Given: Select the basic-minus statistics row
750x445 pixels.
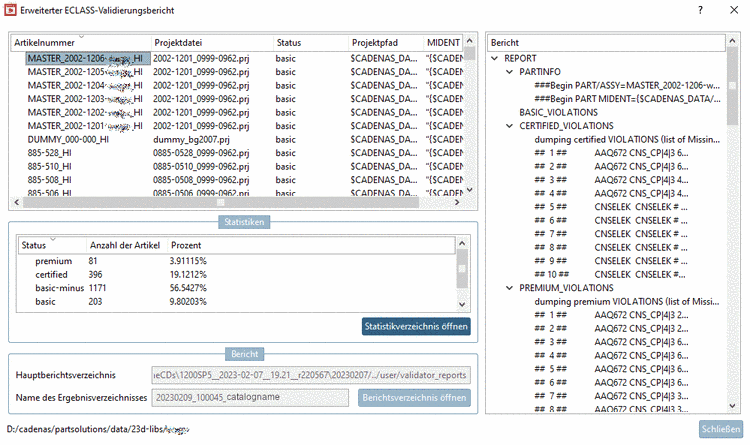Looking at the screenshot, I should [x=60, y=287].
